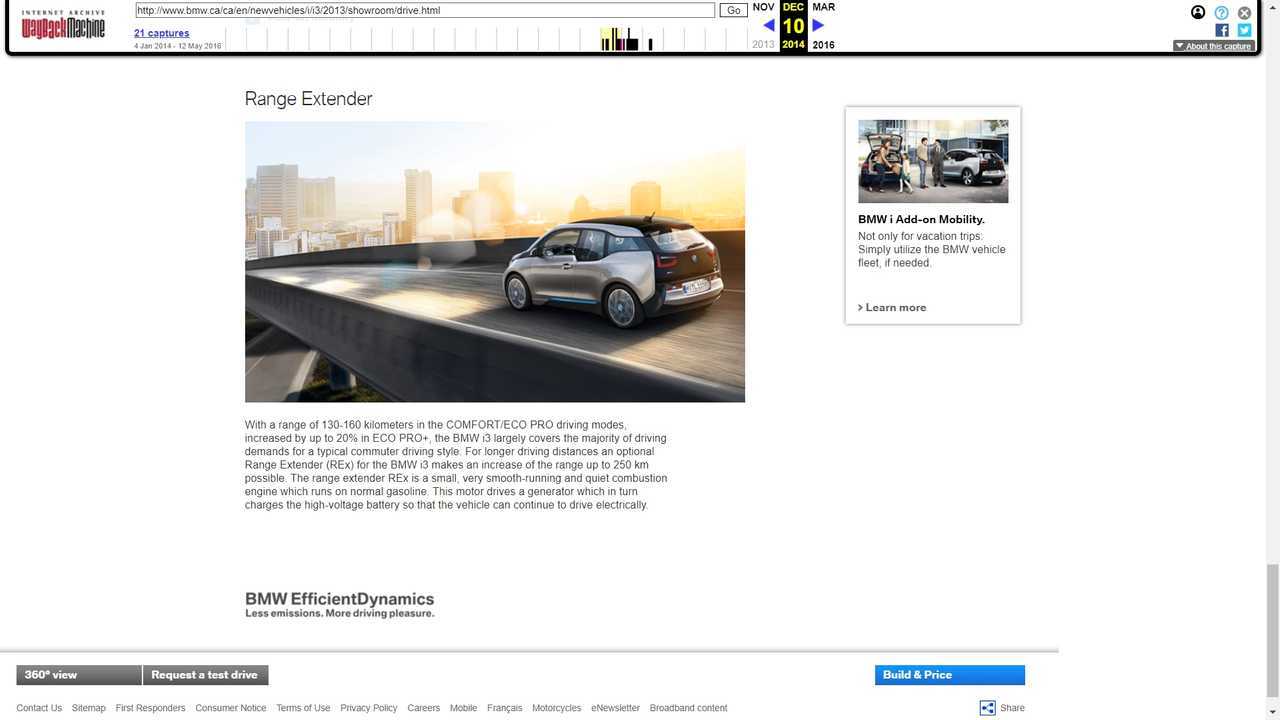The width and height of the screenshot is (1280, 720).
Task: Click the Wayback URL input field
Action: pyautogui.click(x=425, y=10)
